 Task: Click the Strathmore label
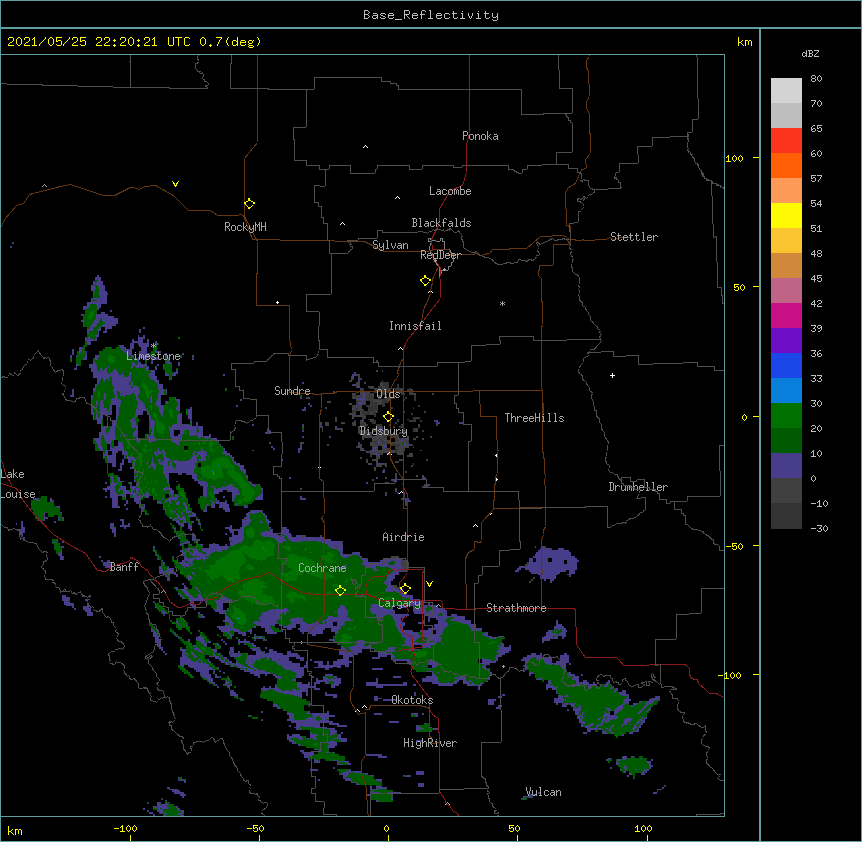(516, 608)
